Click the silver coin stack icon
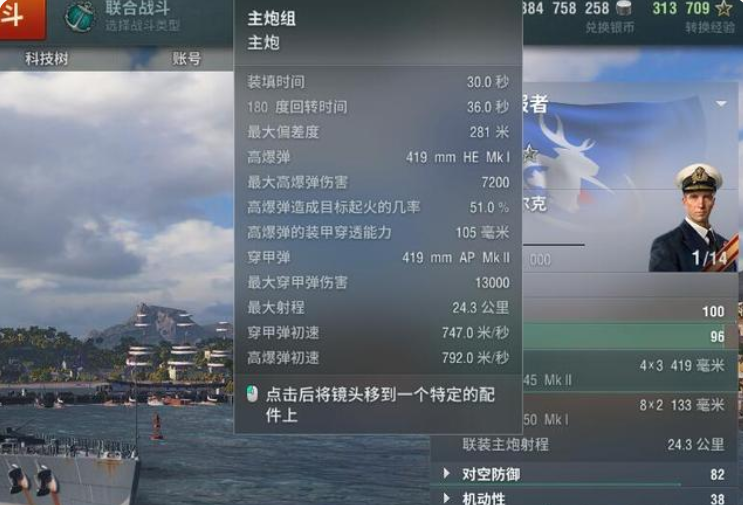Screen dimensions: 743x505 pos(624,8)
